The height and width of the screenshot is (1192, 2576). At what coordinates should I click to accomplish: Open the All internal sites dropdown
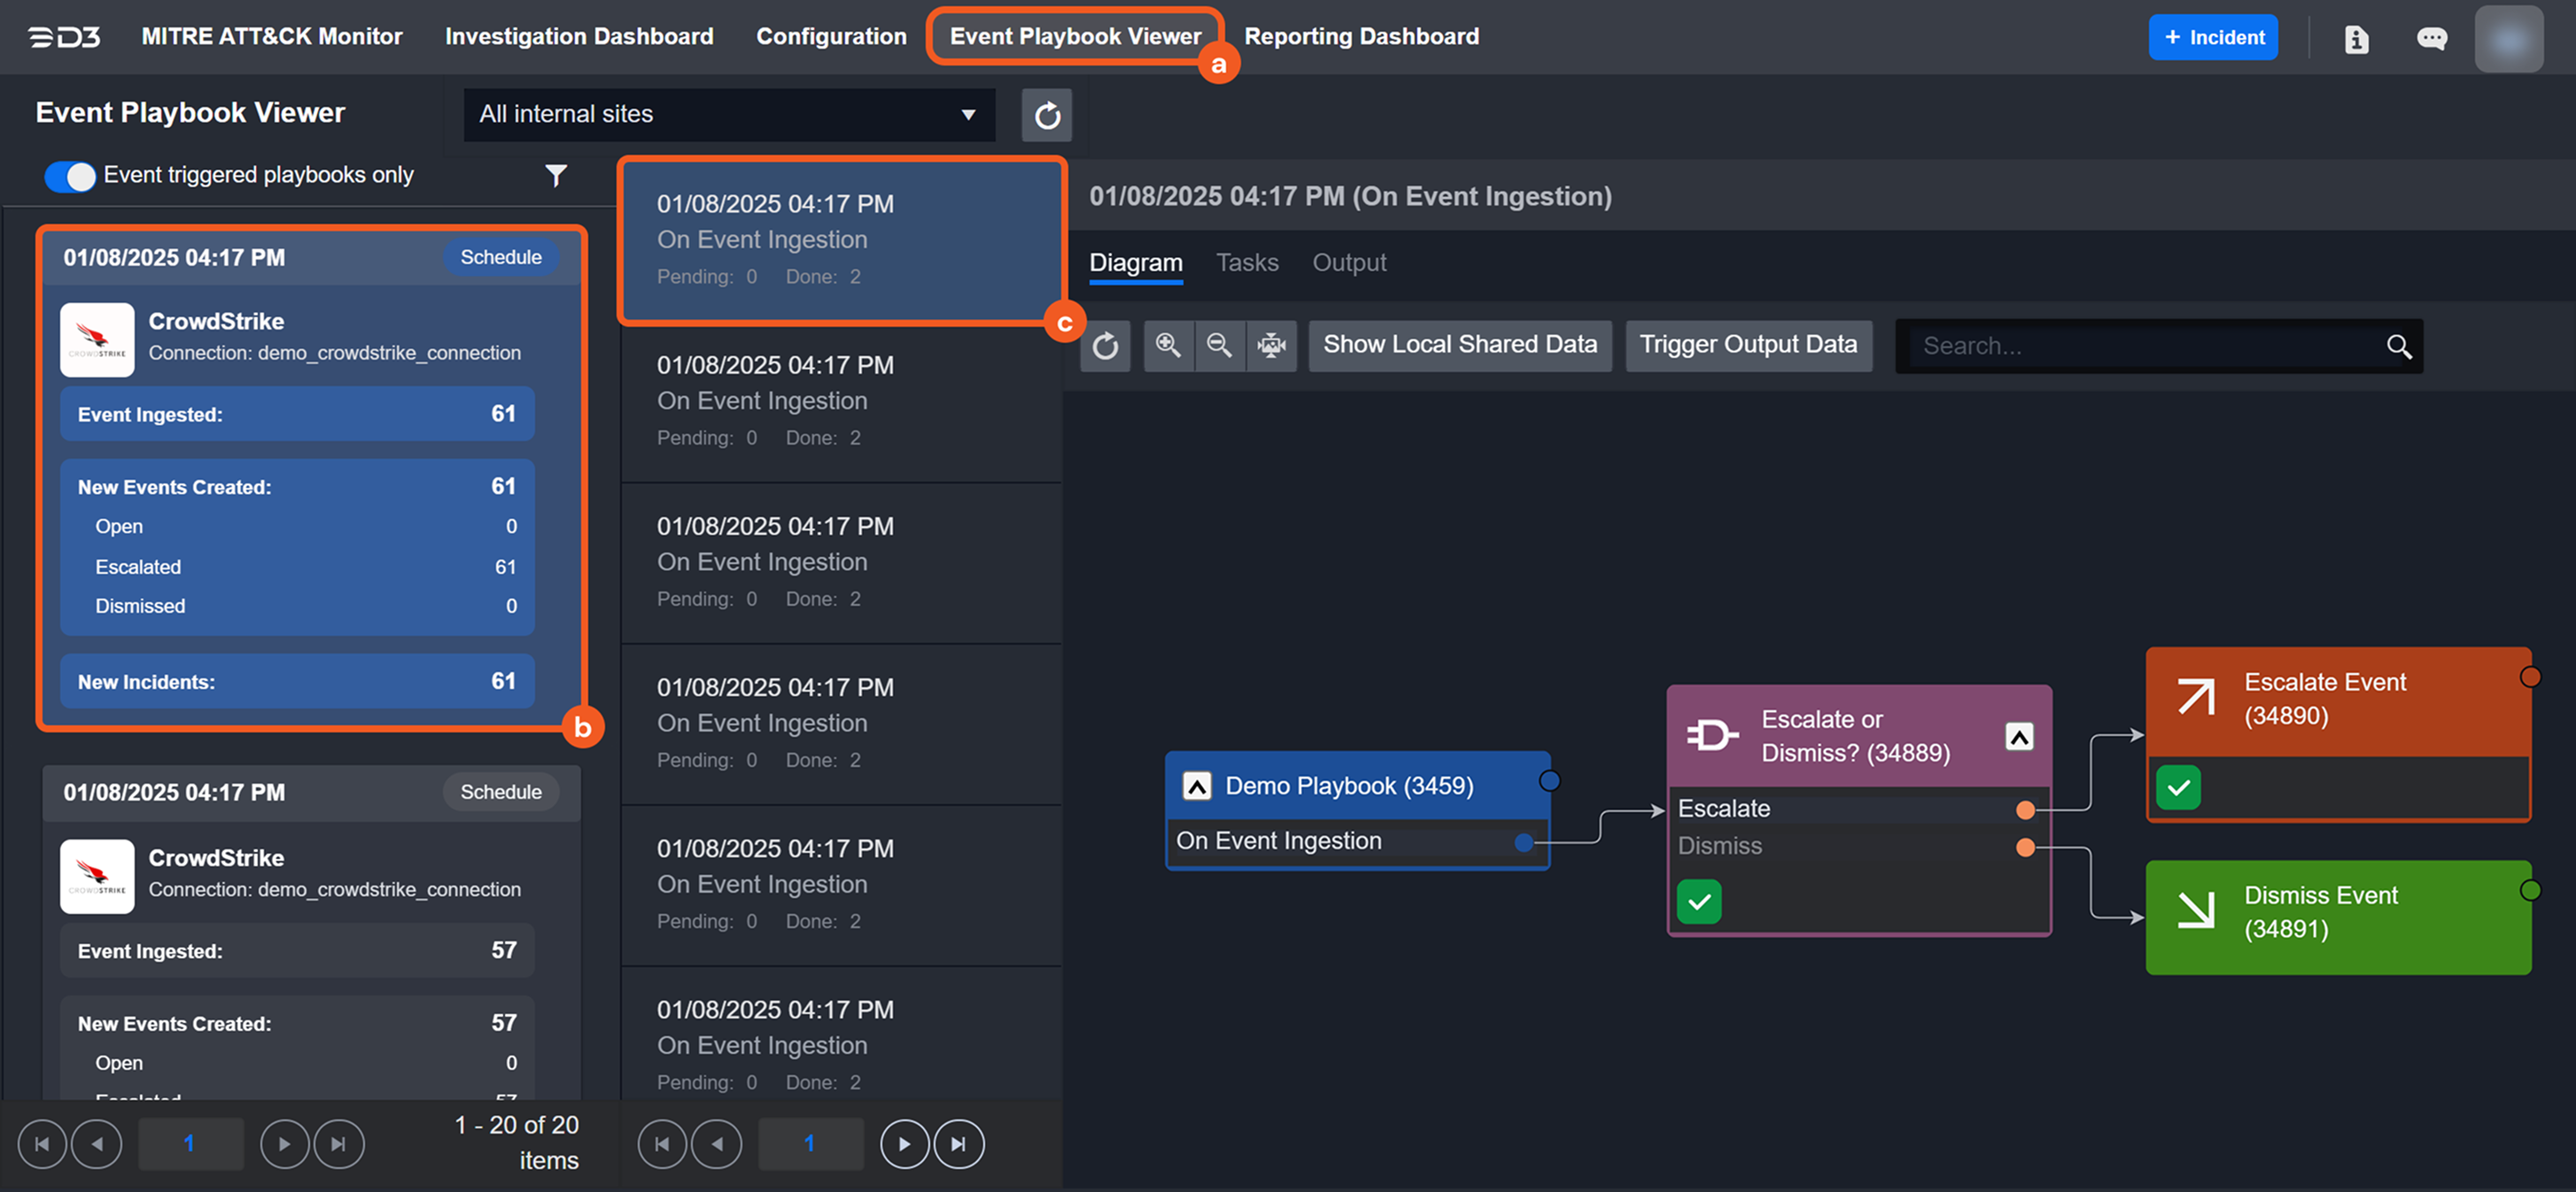[x=728, y=114]
